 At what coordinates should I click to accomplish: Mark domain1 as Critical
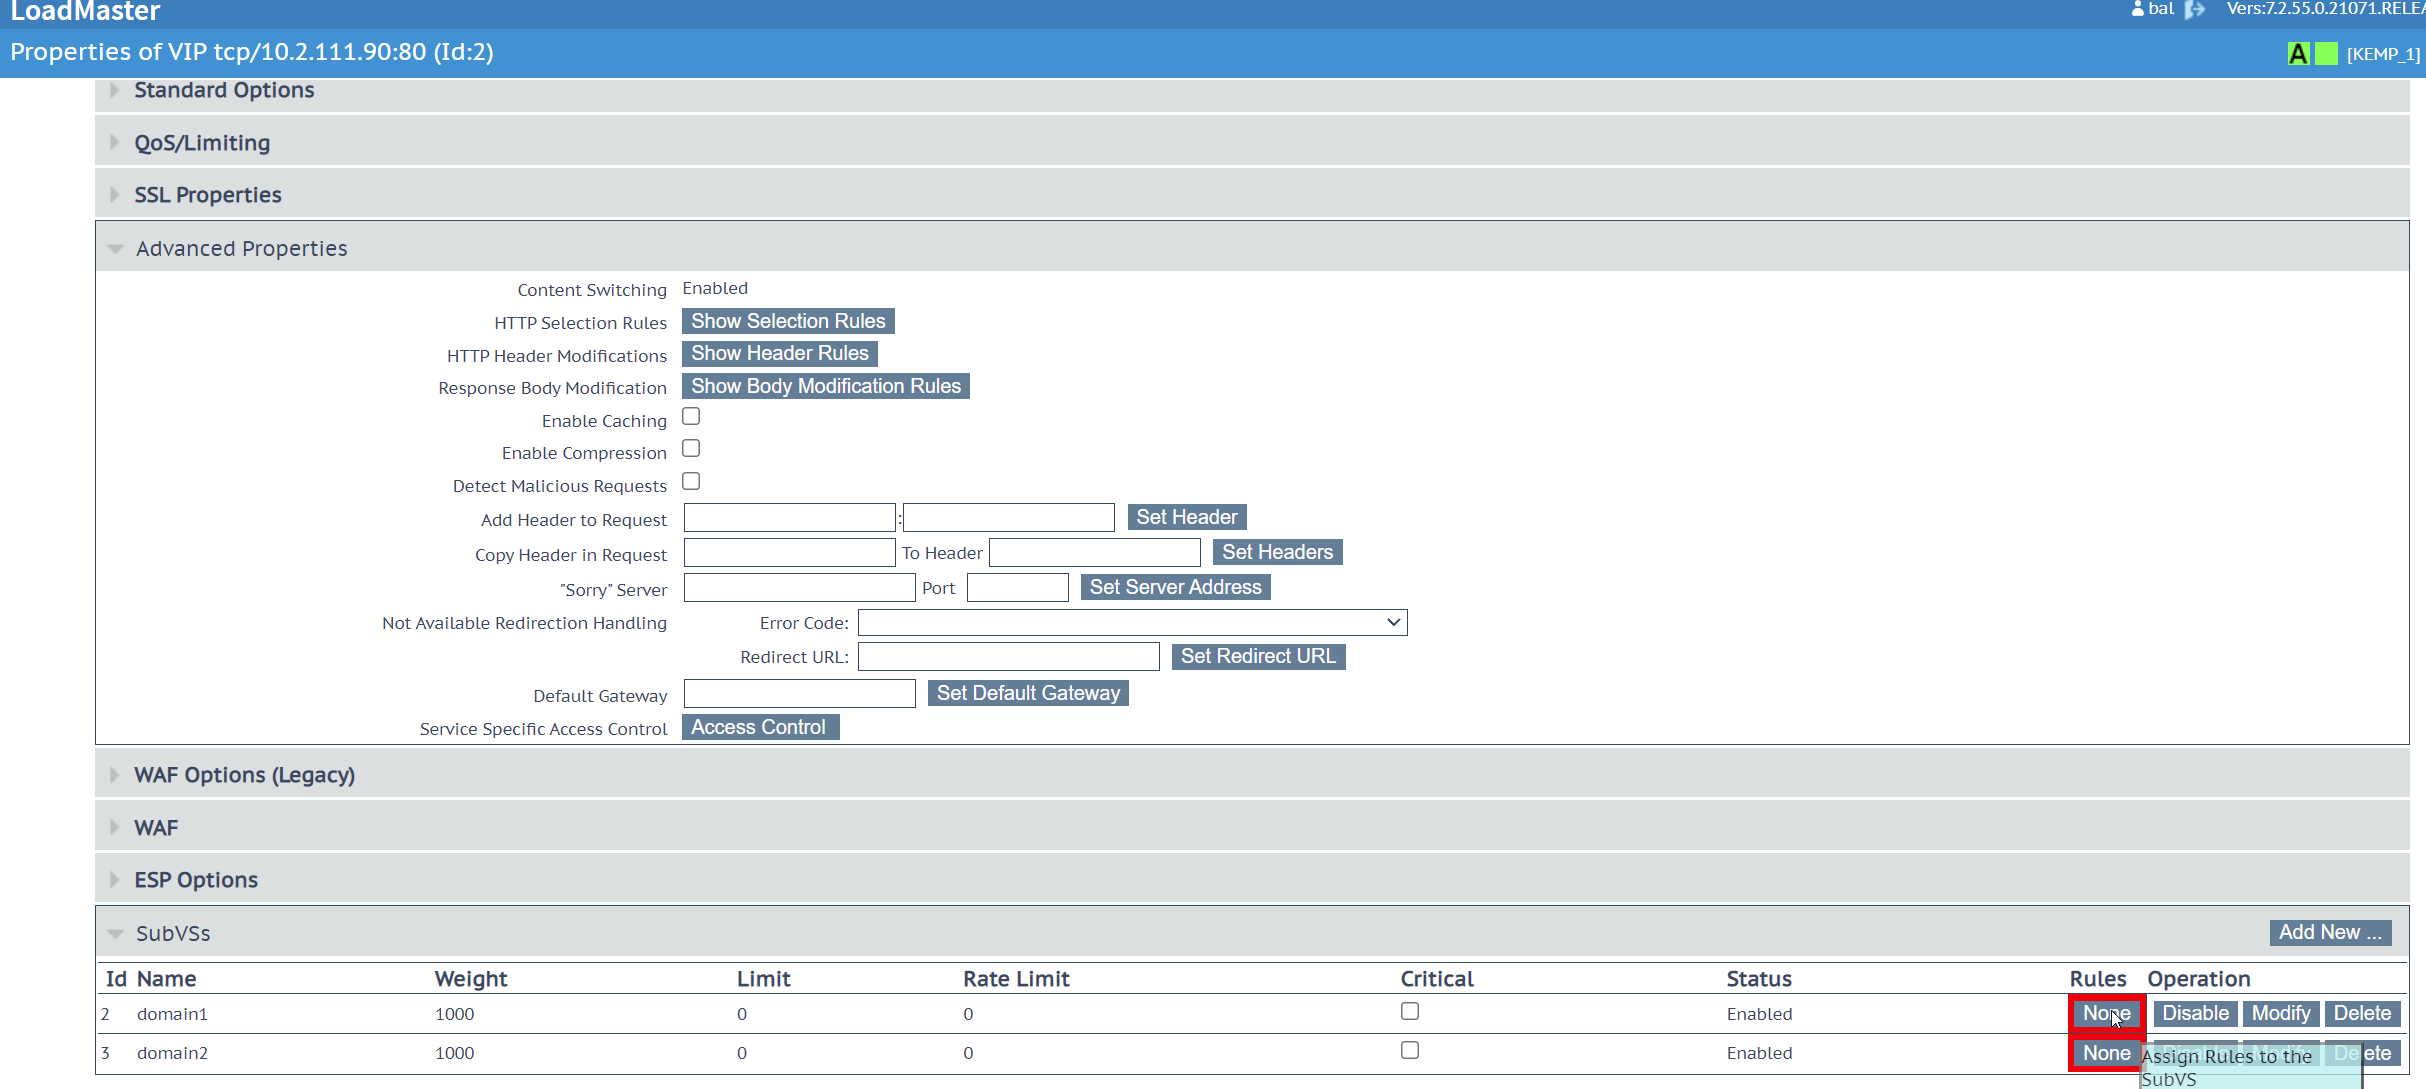click(x=1410, y=1012)
